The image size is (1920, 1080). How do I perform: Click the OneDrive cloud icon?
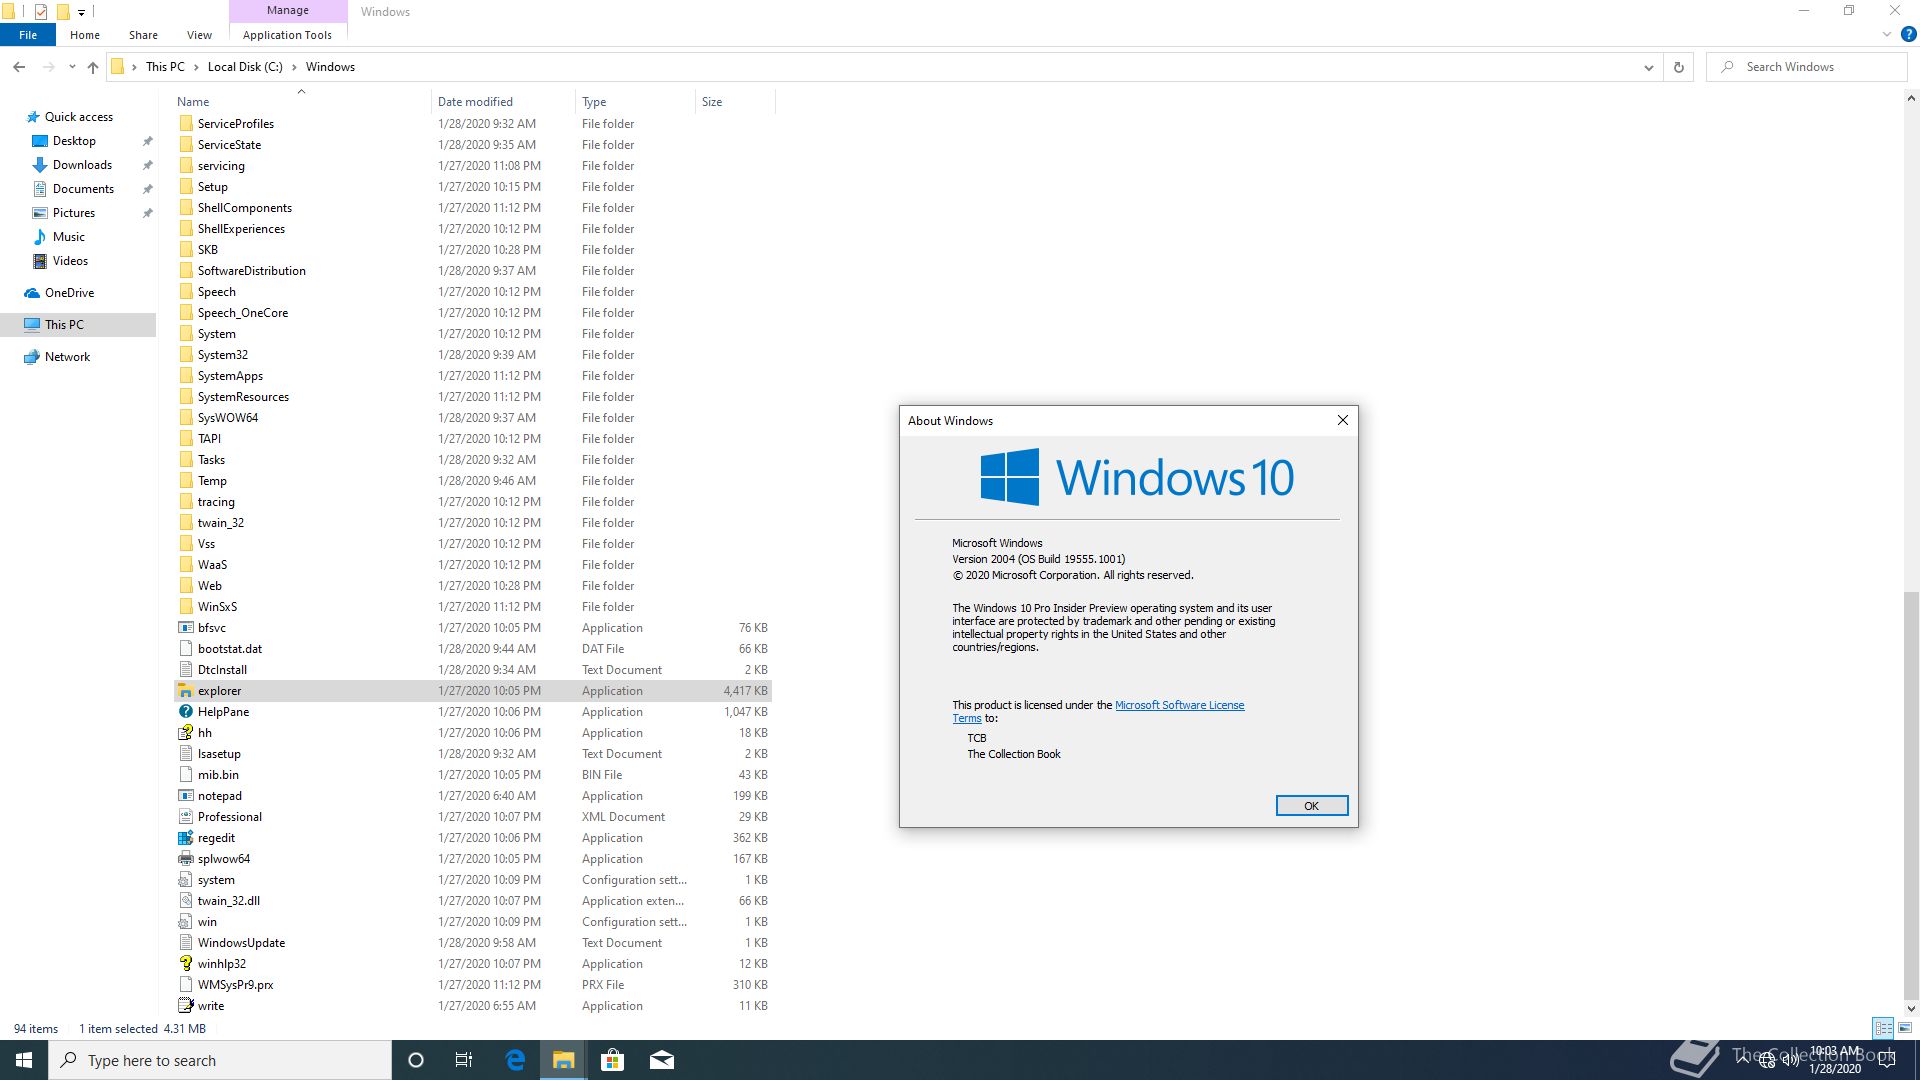[x=32, y=293]
